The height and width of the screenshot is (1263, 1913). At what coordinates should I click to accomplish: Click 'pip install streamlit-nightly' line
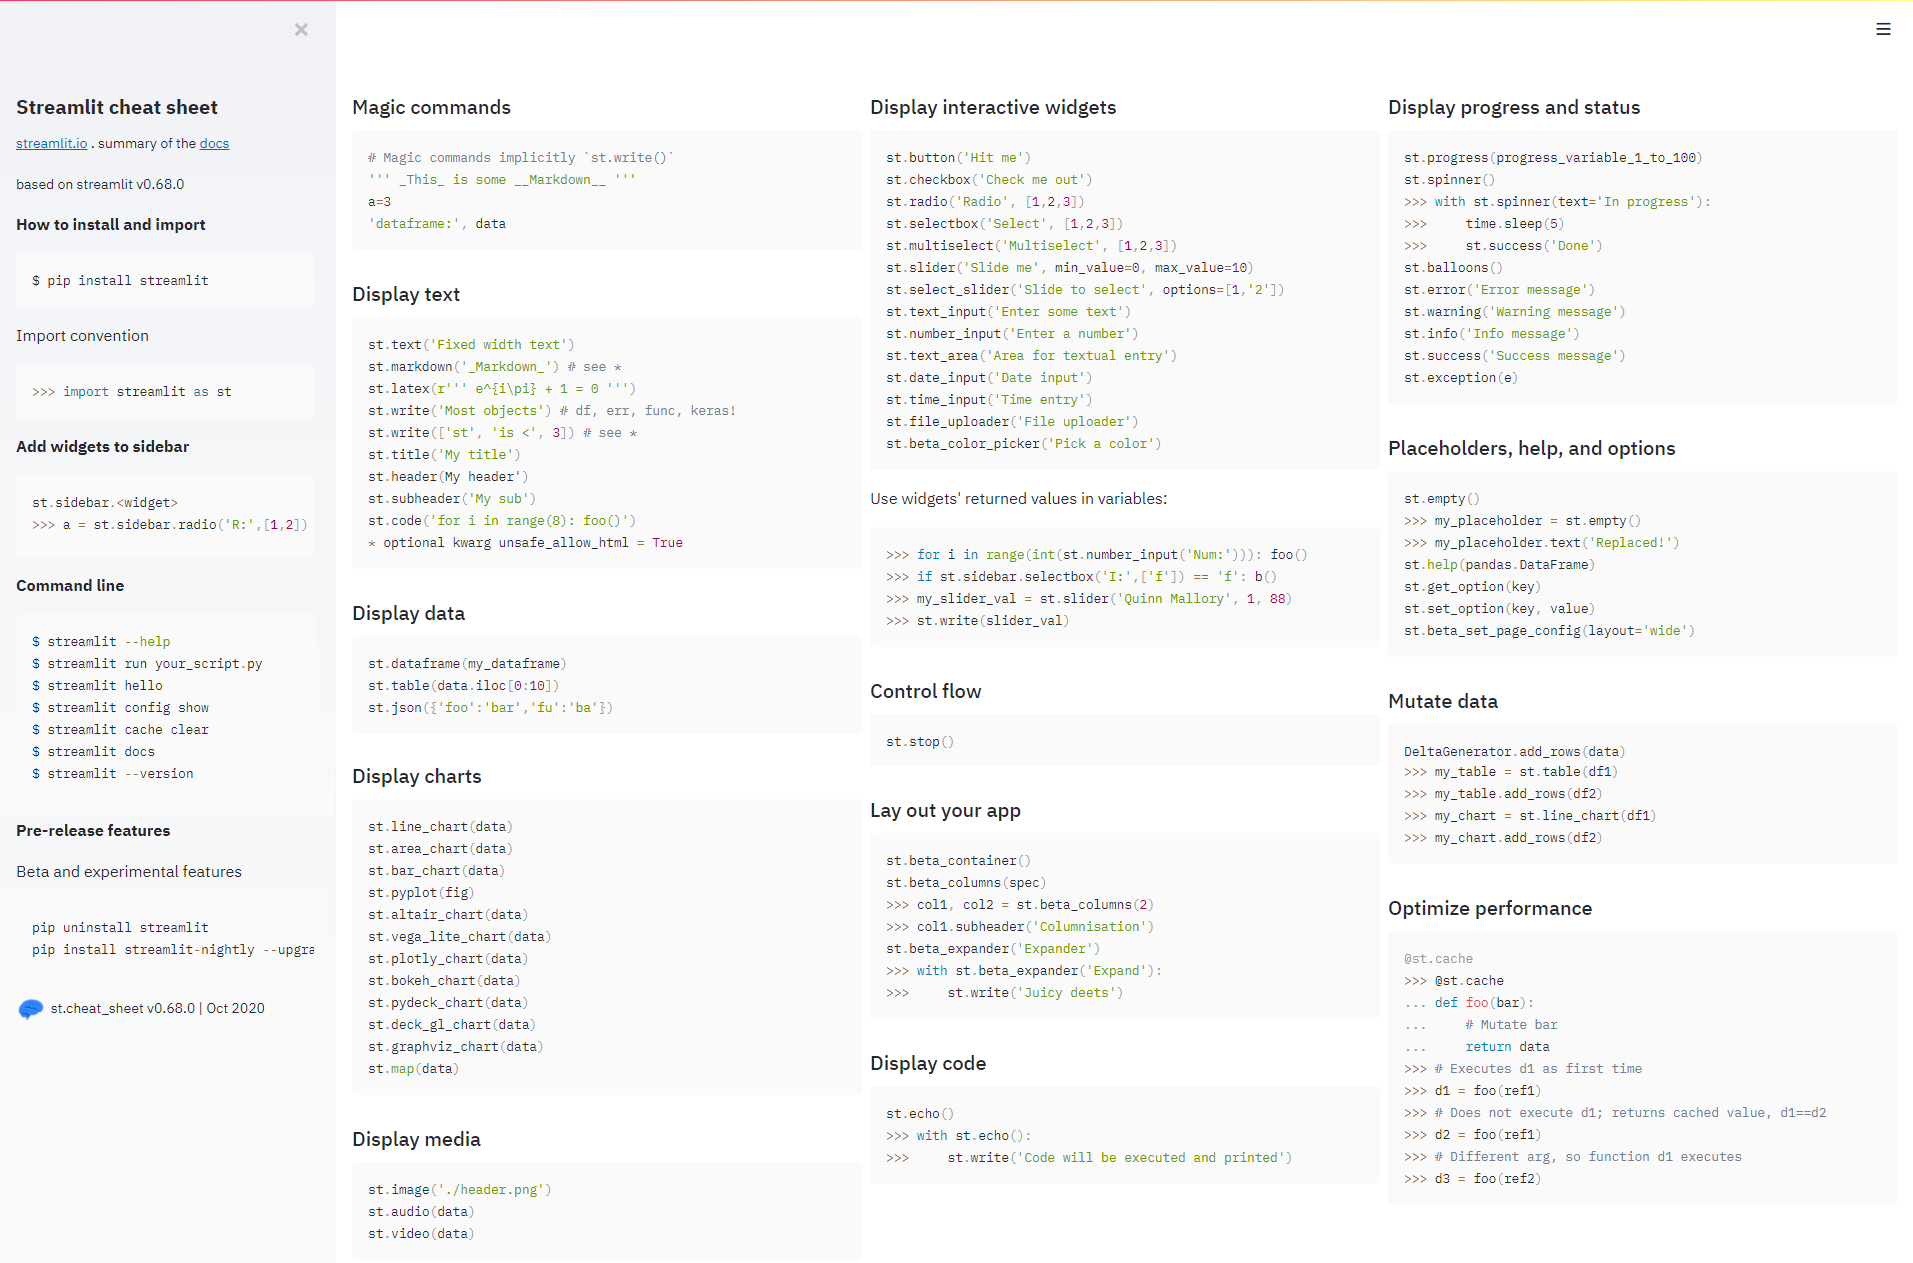click(x=173, y=950)
